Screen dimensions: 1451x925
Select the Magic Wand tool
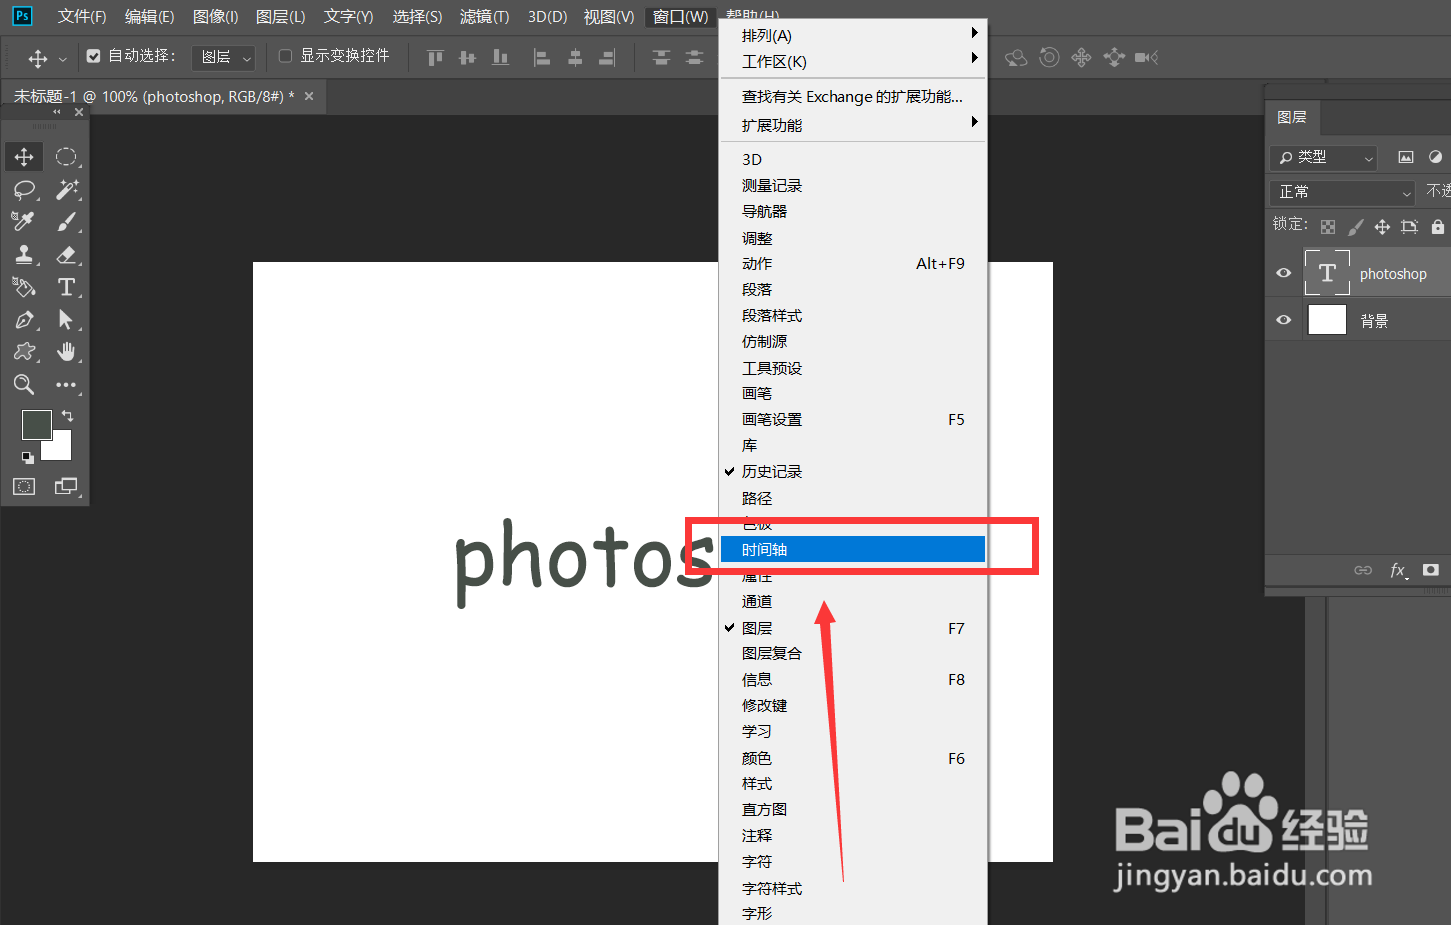pos(66,190)
